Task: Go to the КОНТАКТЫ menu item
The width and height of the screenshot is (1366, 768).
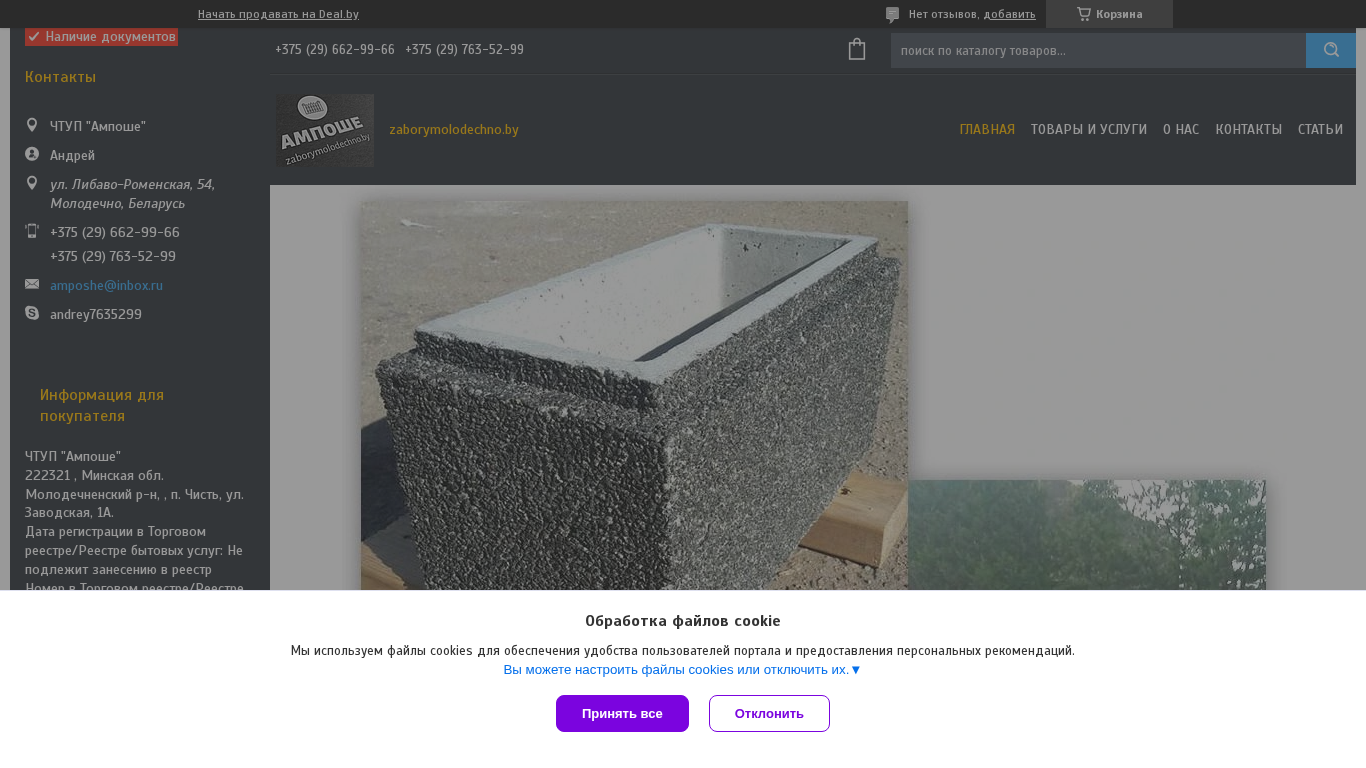Action: point(1248,130)
